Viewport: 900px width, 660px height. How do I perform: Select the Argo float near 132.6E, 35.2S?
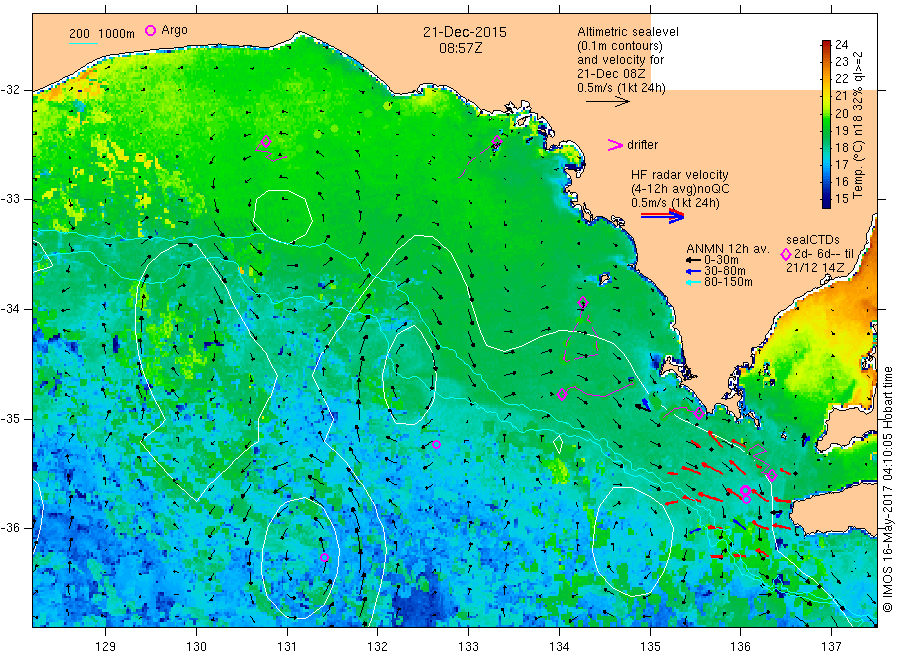[x=436, y=444]
